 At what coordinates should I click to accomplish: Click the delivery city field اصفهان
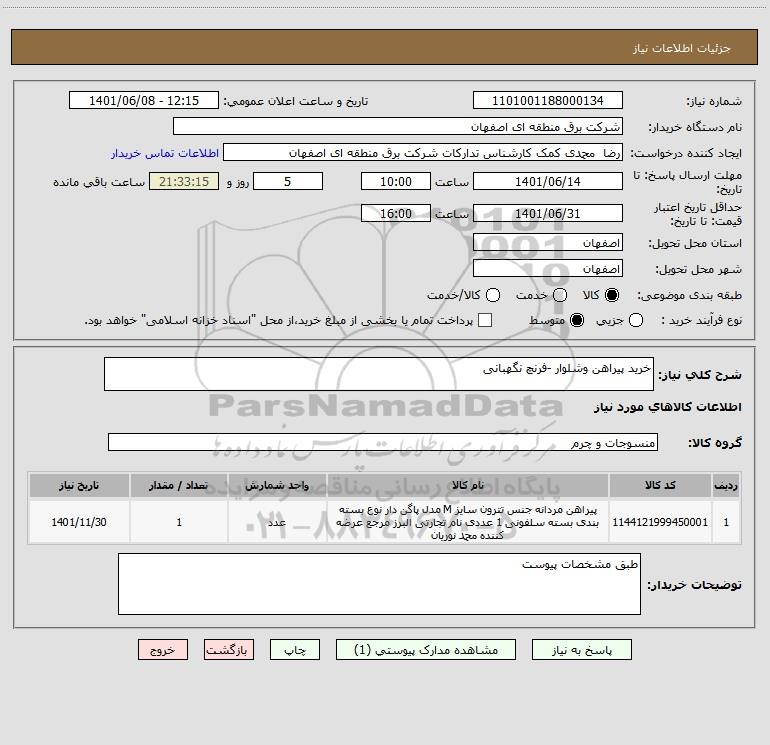coord(548,268)
